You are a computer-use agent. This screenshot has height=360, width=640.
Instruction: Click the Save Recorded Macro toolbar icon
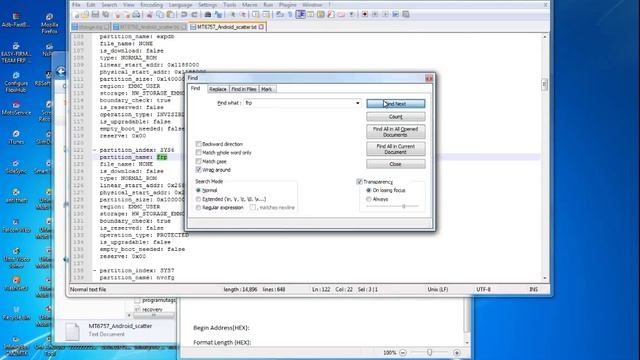pos(405,14)
